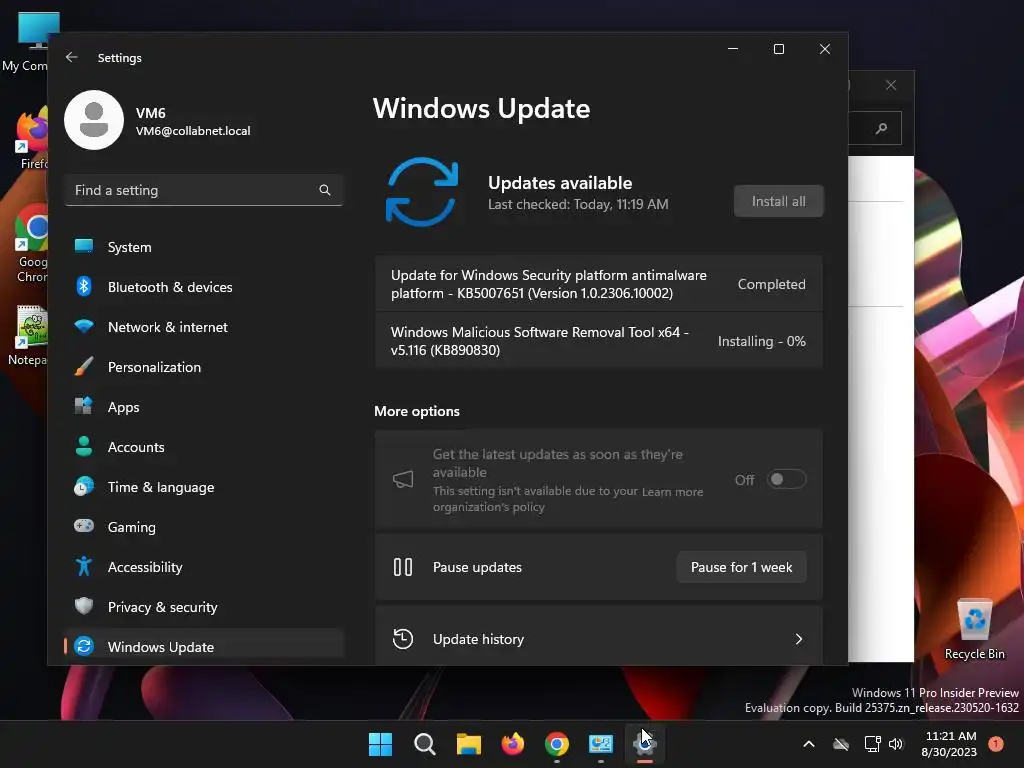Click the Install all button
Screen dimensions: 1024x768
(778, 201)
